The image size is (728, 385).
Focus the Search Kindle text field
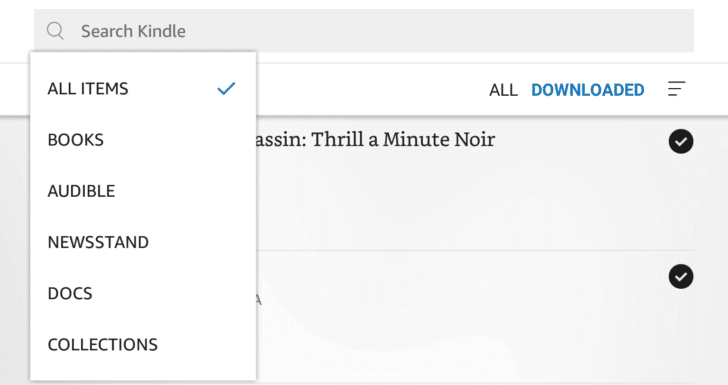pyautogui.click(x=364, y=31)
